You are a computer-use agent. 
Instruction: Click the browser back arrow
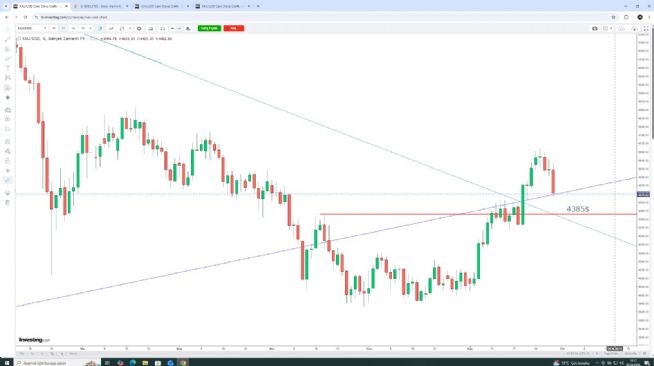pos(6,17)
